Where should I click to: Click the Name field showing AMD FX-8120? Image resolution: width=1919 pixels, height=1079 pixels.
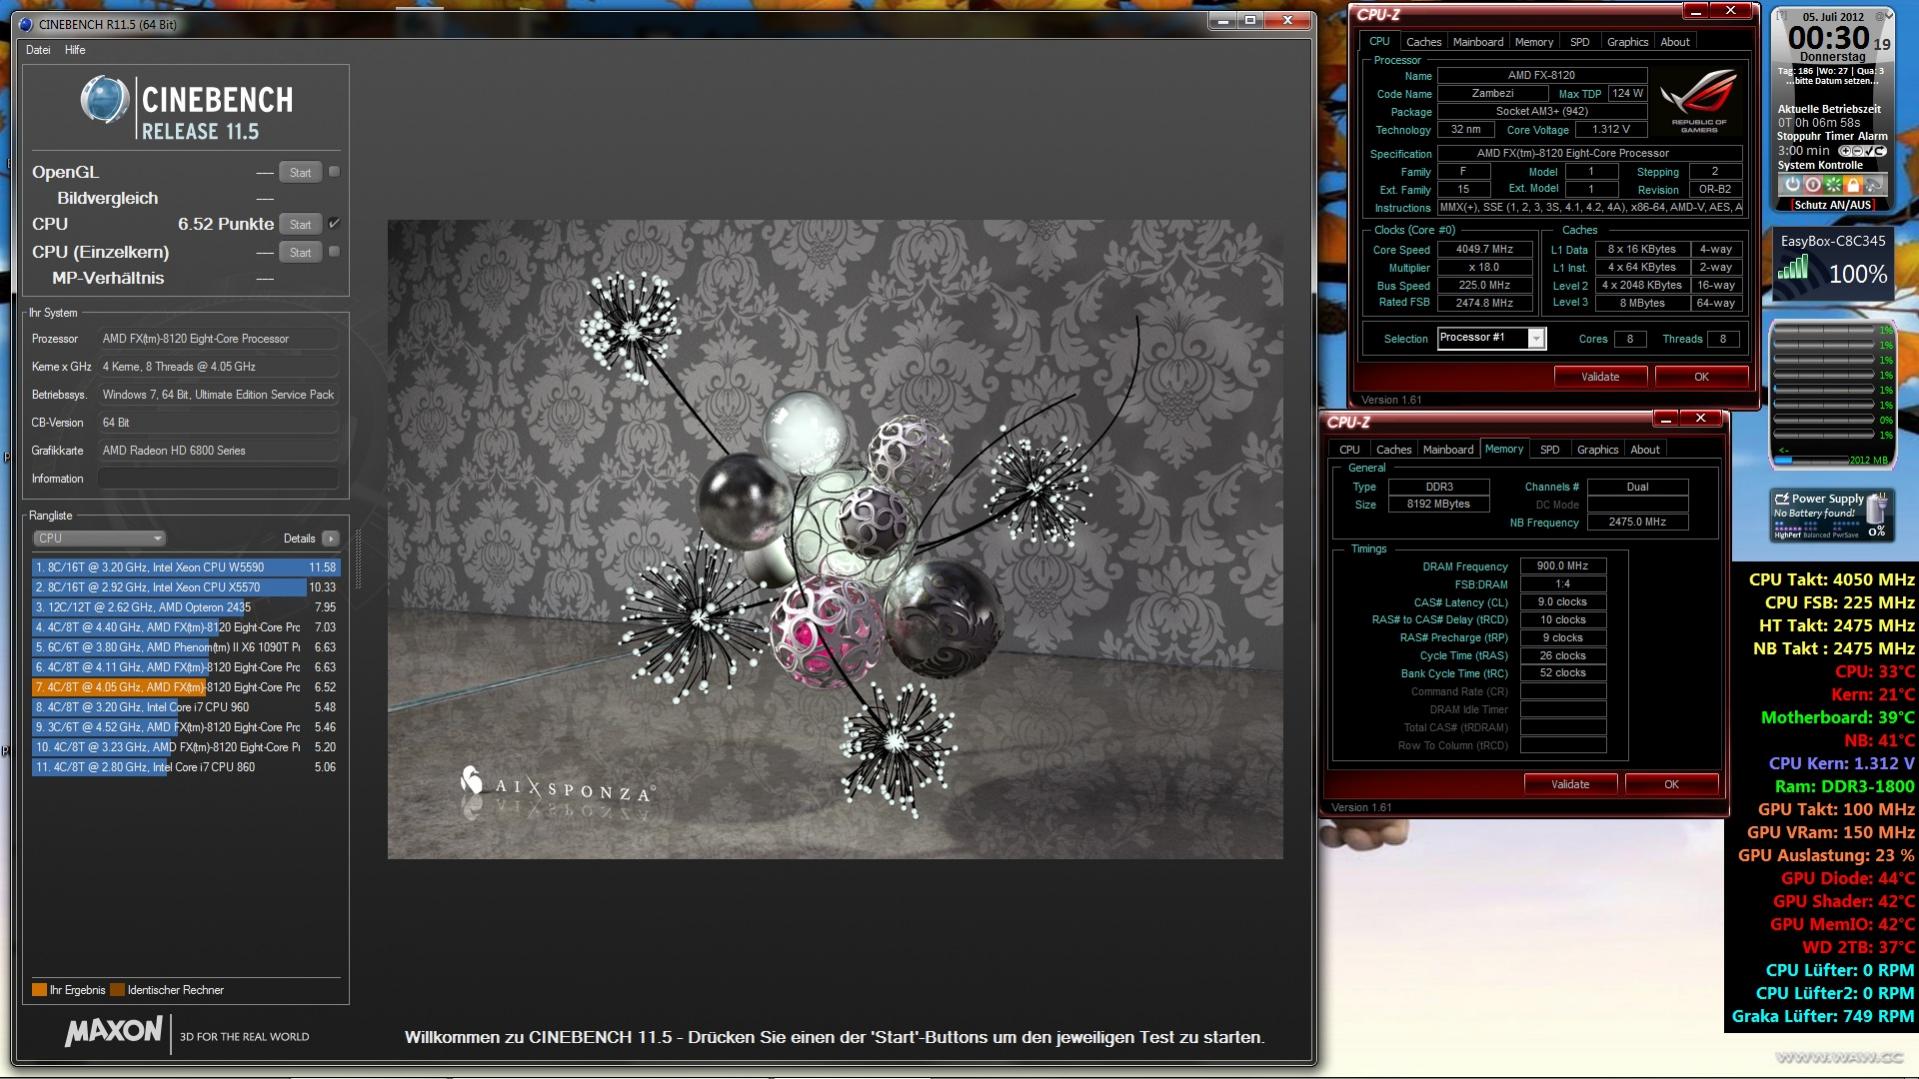pyautogui.click(x=1541, y=75)
